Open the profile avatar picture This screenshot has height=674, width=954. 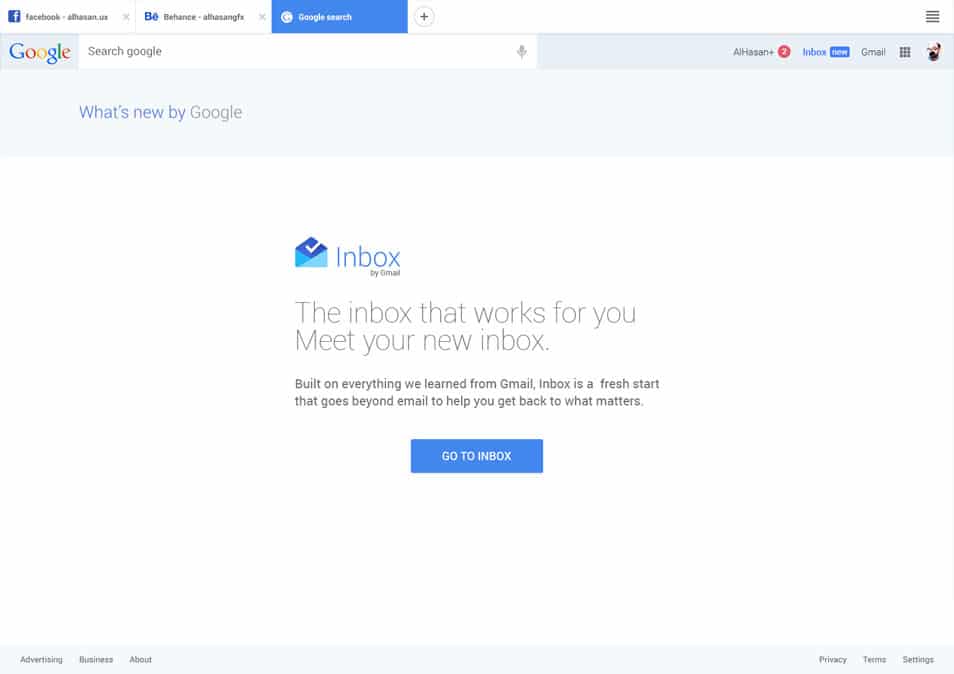(x=933, y=51)
